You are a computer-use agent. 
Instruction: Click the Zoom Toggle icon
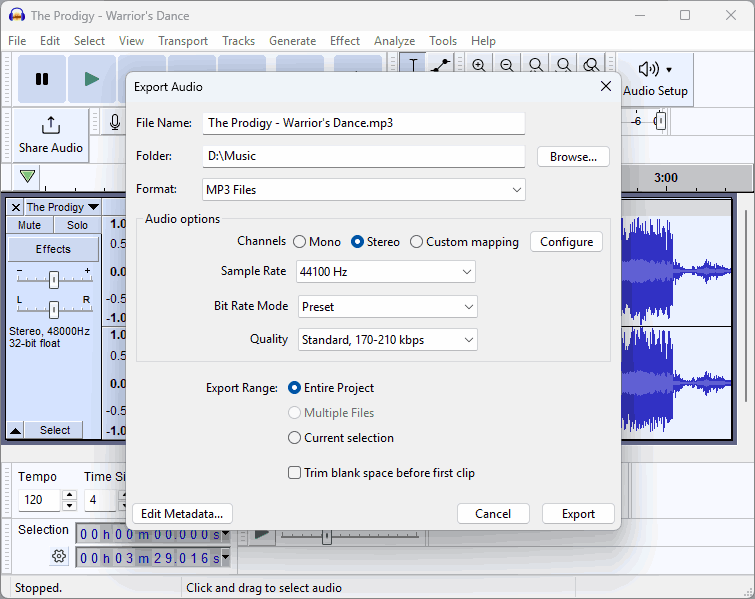[x=591, y=65]
